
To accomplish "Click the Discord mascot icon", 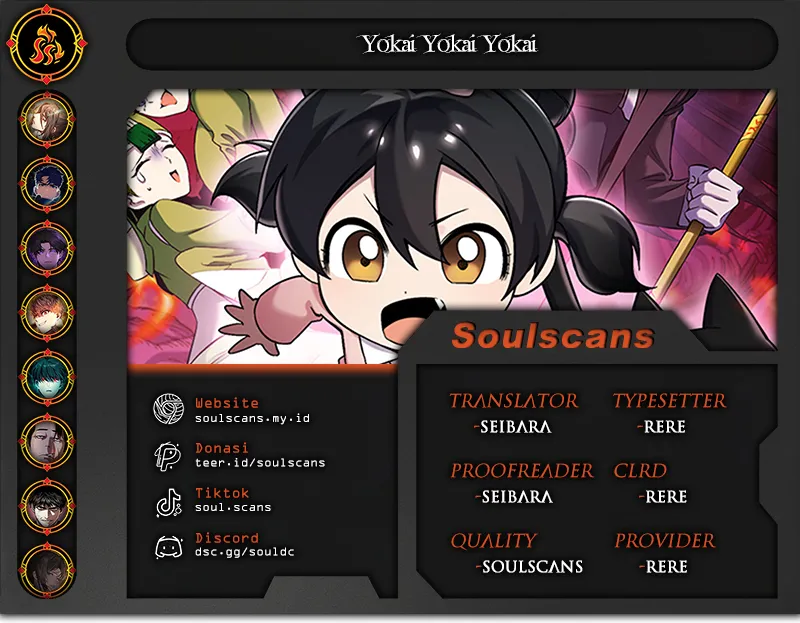I will 169,547.
